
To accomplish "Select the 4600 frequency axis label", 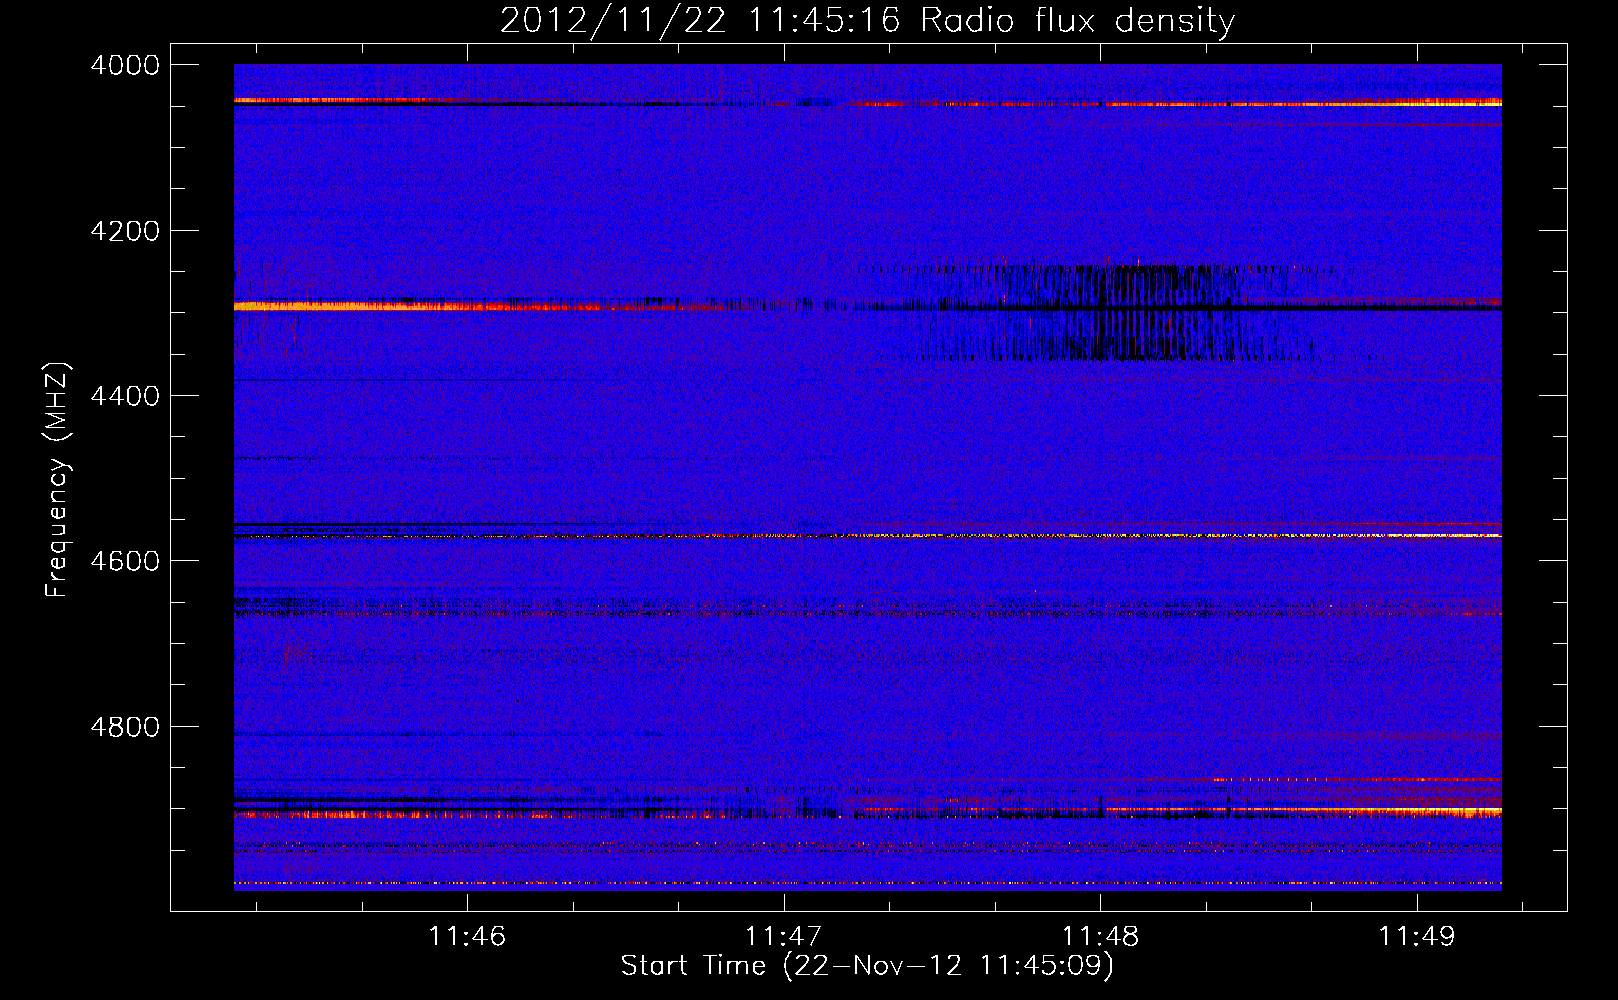I will click(x=125, y=561).
